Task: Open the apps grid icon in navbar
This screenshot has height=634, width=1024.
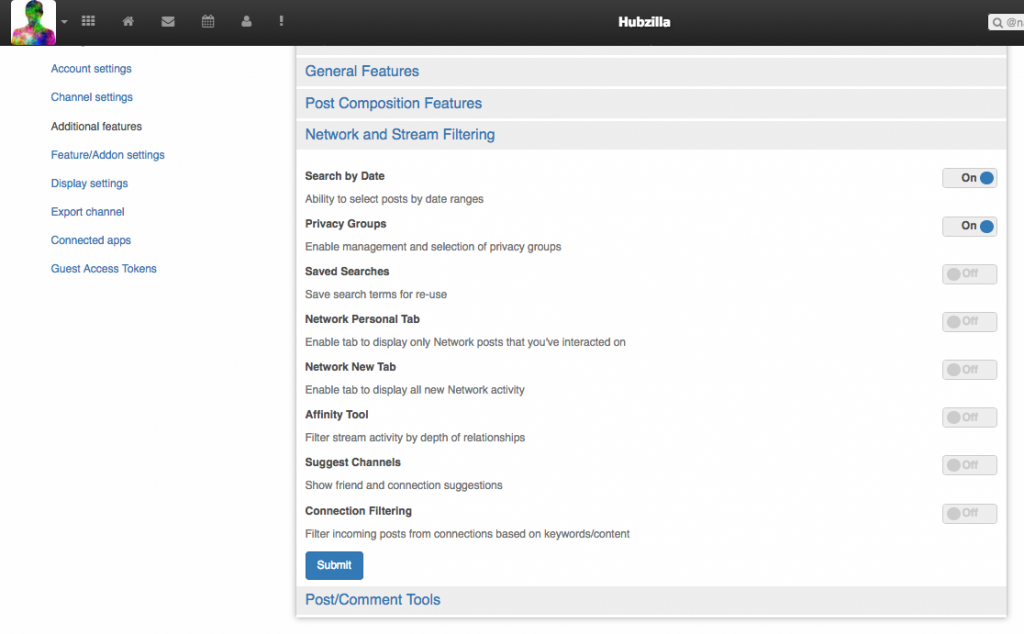Action: pos(88,21)
